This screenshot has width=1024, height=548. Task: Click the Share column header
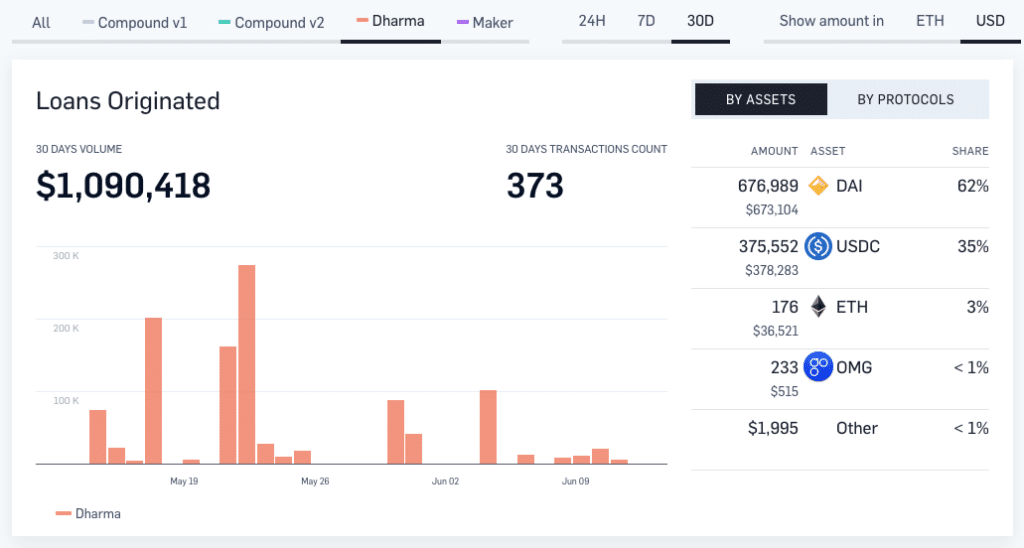point(969,151)
